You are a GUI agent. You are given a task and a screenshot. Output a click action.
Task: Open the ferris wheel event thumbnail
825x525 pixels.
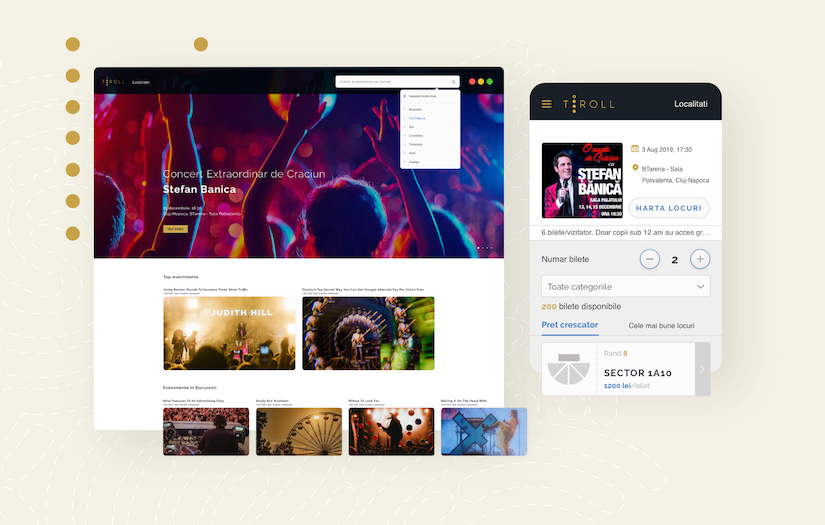pyautogui.click(x=299, y=431)
